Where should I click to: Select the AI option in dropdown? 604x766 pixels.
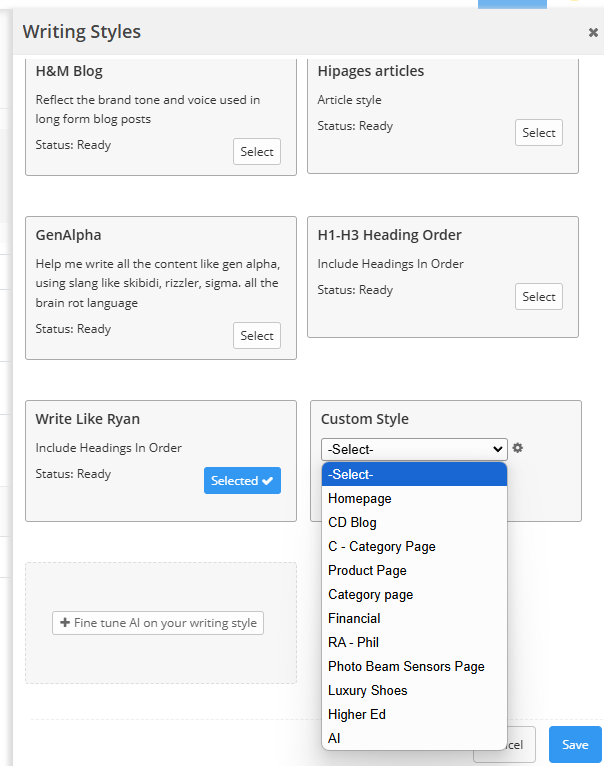click(x=334, y=738)
